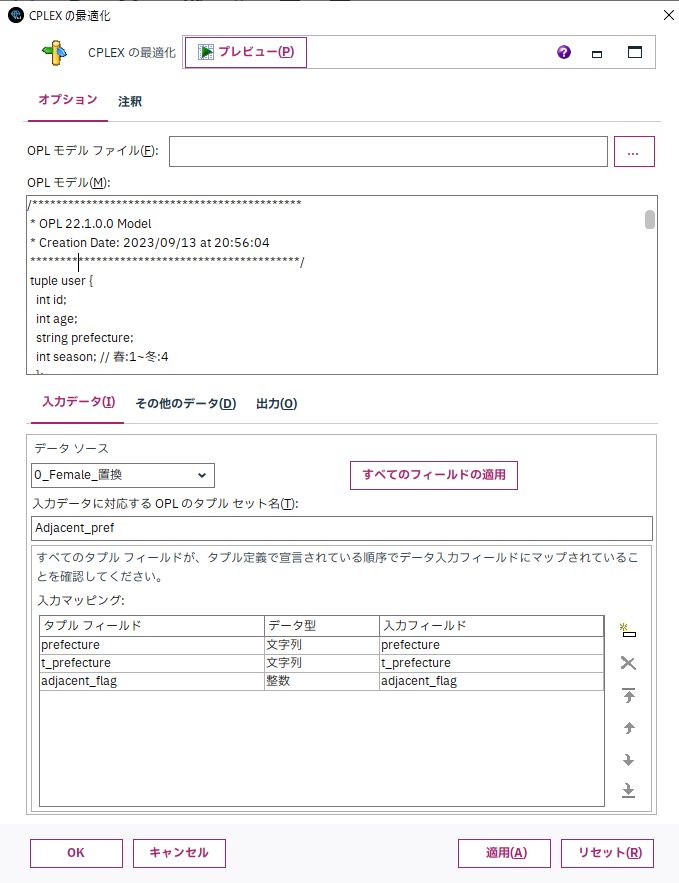Screen dimensions: 679x883
Task: Click the 'int age;' code line
Action: point(56,319)
